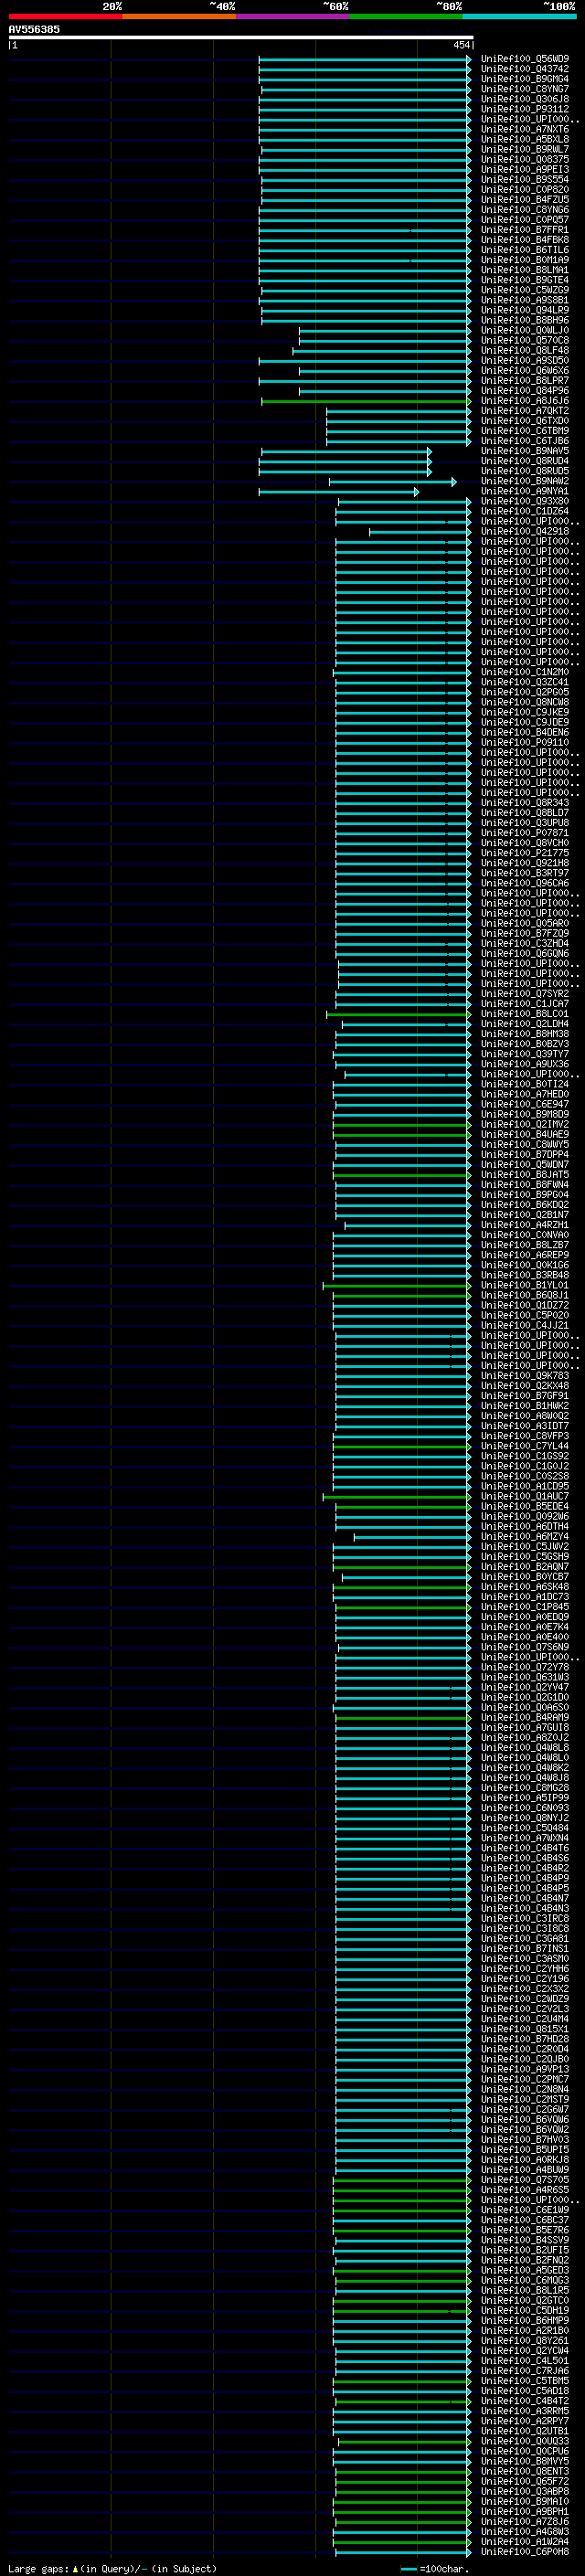585x2576 pixels.
Task: Open hit UniRef100_B0TI24
Action: pos(525,1084)
